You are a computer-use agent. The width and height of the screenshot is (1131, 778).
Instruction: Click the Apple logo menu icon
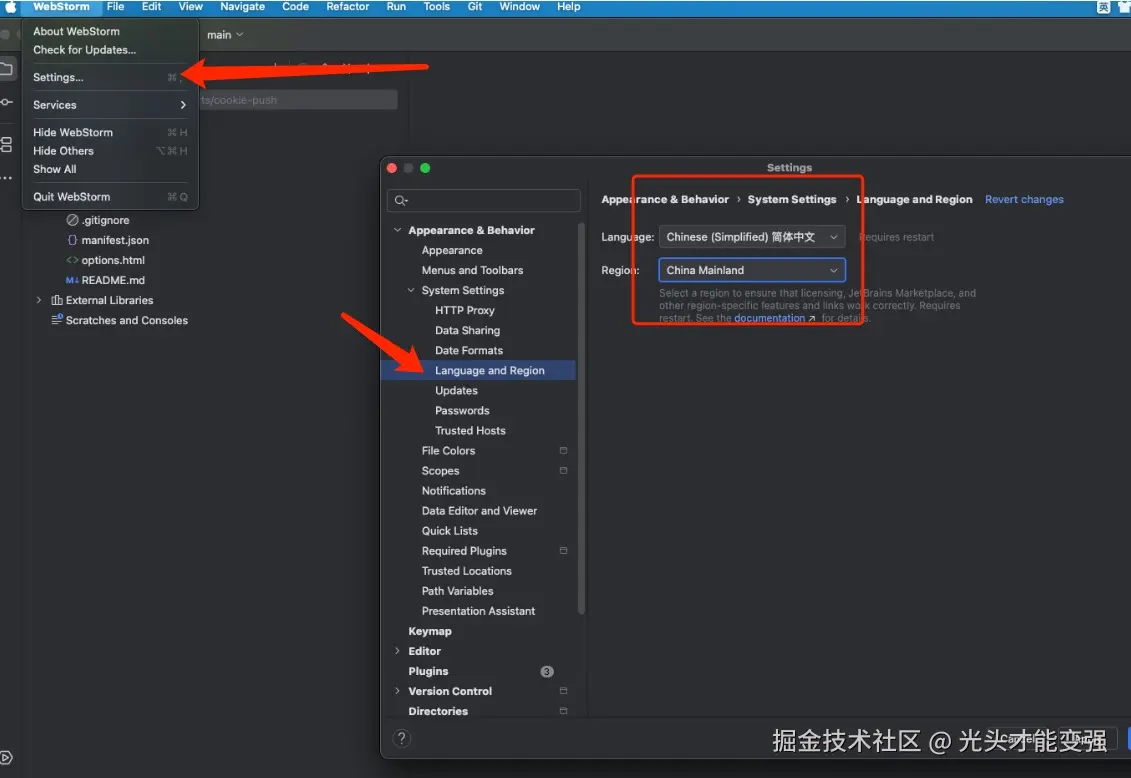(10, 6)
